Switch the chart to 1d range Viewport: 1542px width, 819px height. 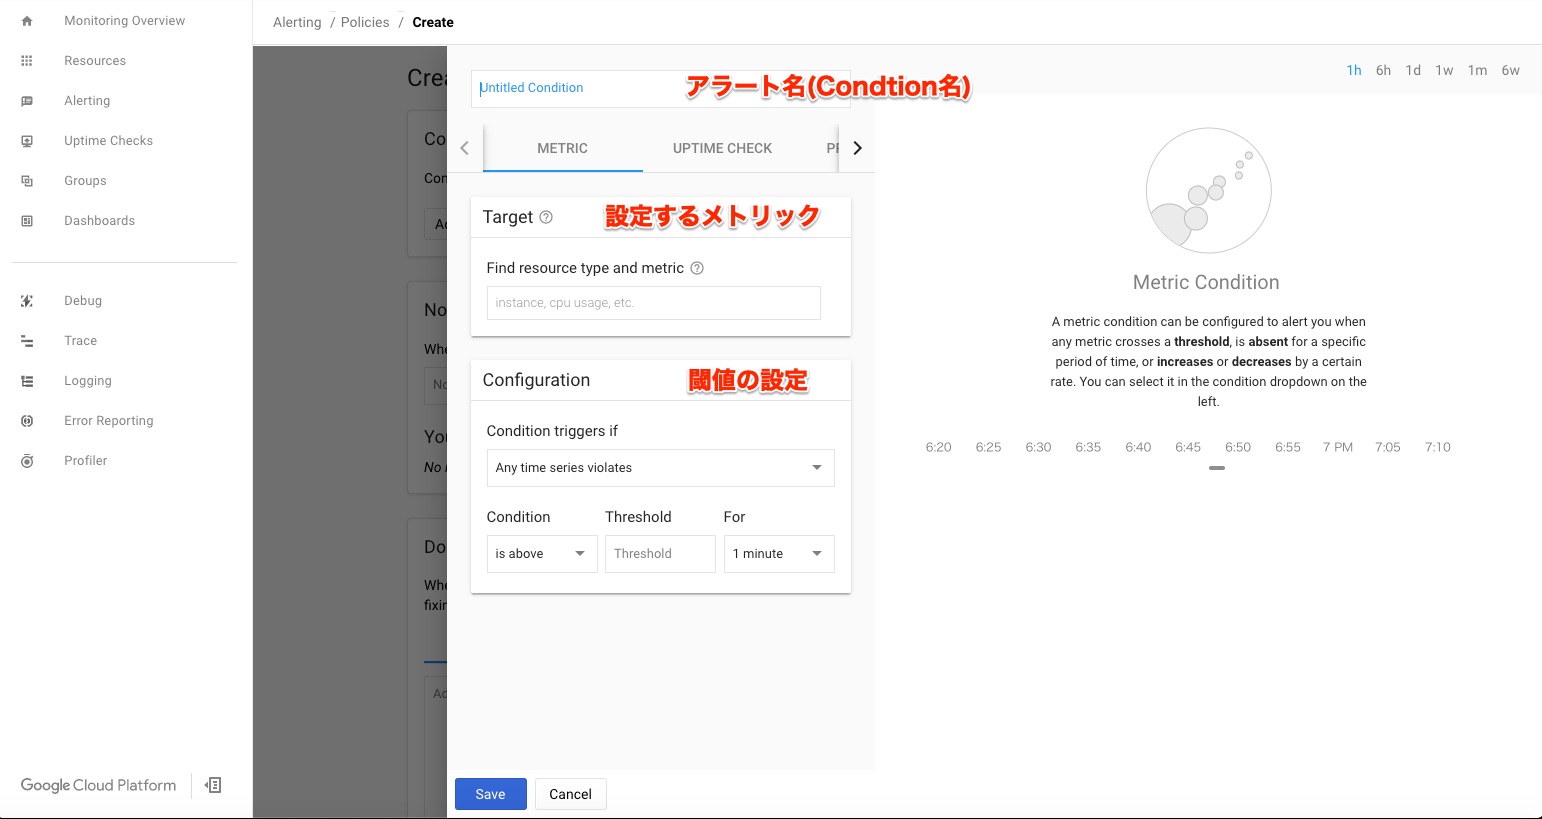(x=1413, y=70)
